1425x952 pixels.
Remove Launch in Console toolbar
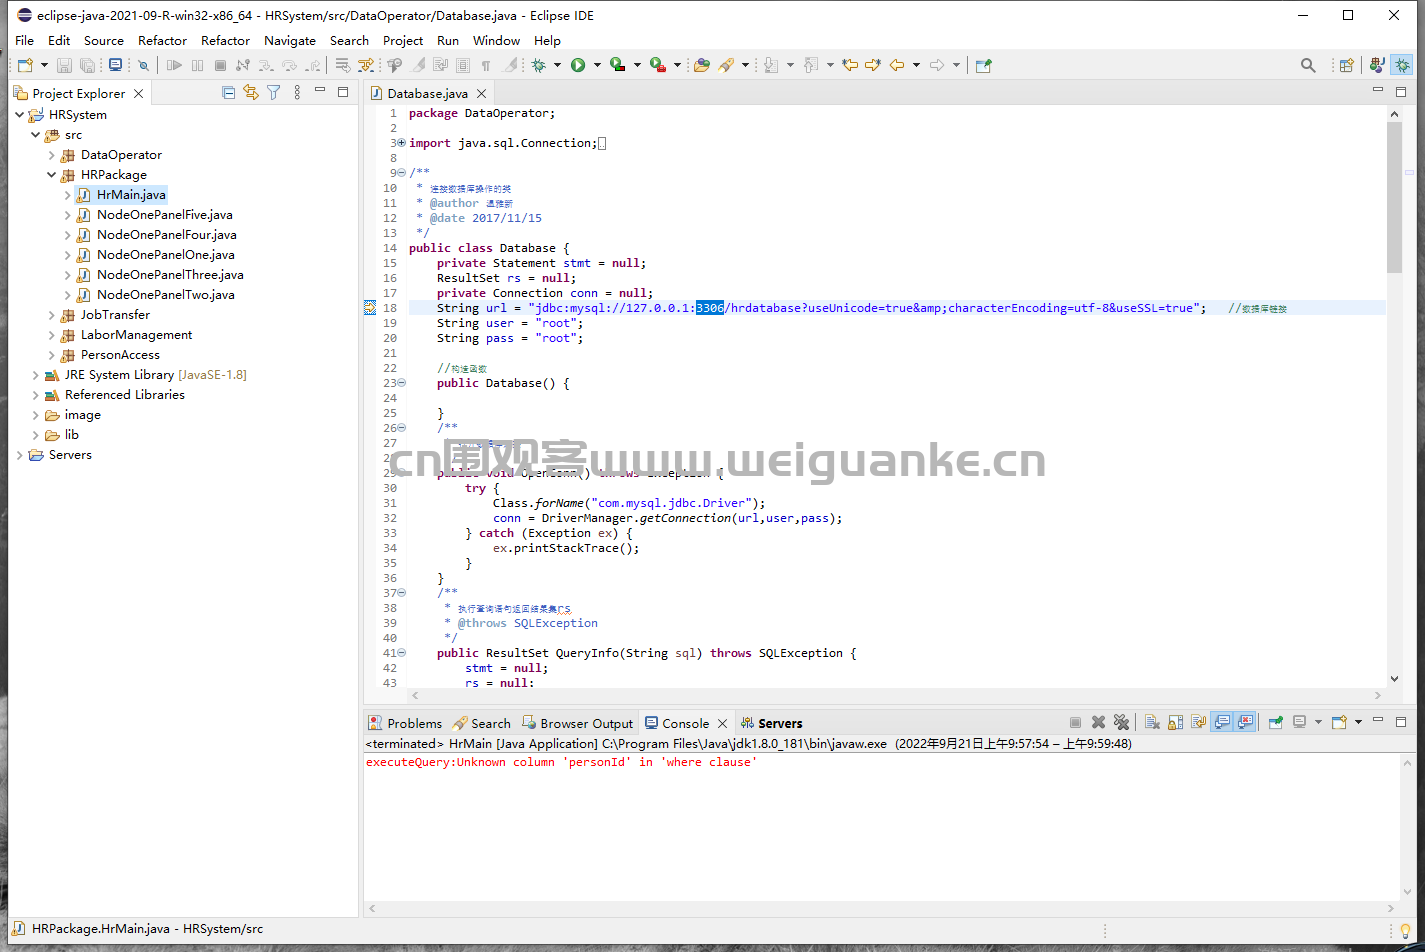(x=1098, y=722)
